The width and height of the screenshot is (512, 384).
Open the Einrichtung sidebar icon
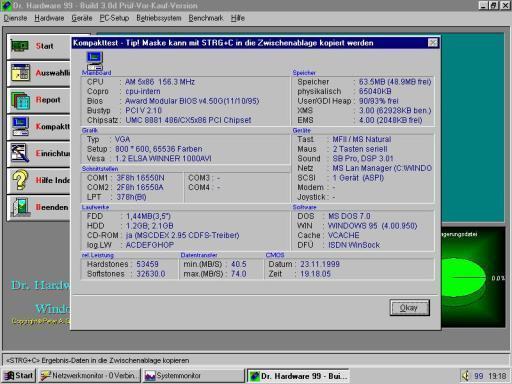click(x=20, y=153)
